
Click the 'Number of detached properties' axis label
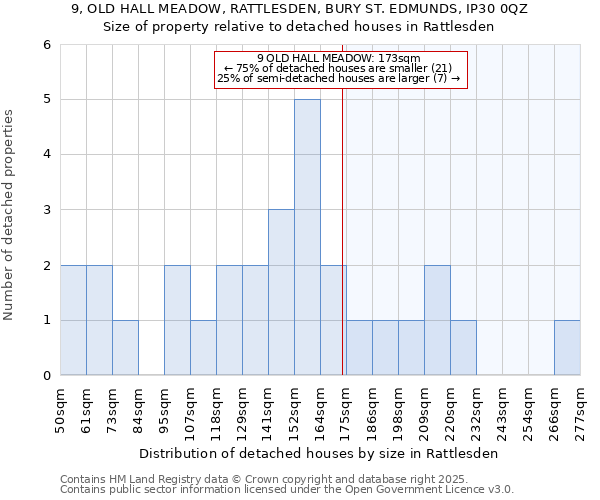tap(10, 215)
